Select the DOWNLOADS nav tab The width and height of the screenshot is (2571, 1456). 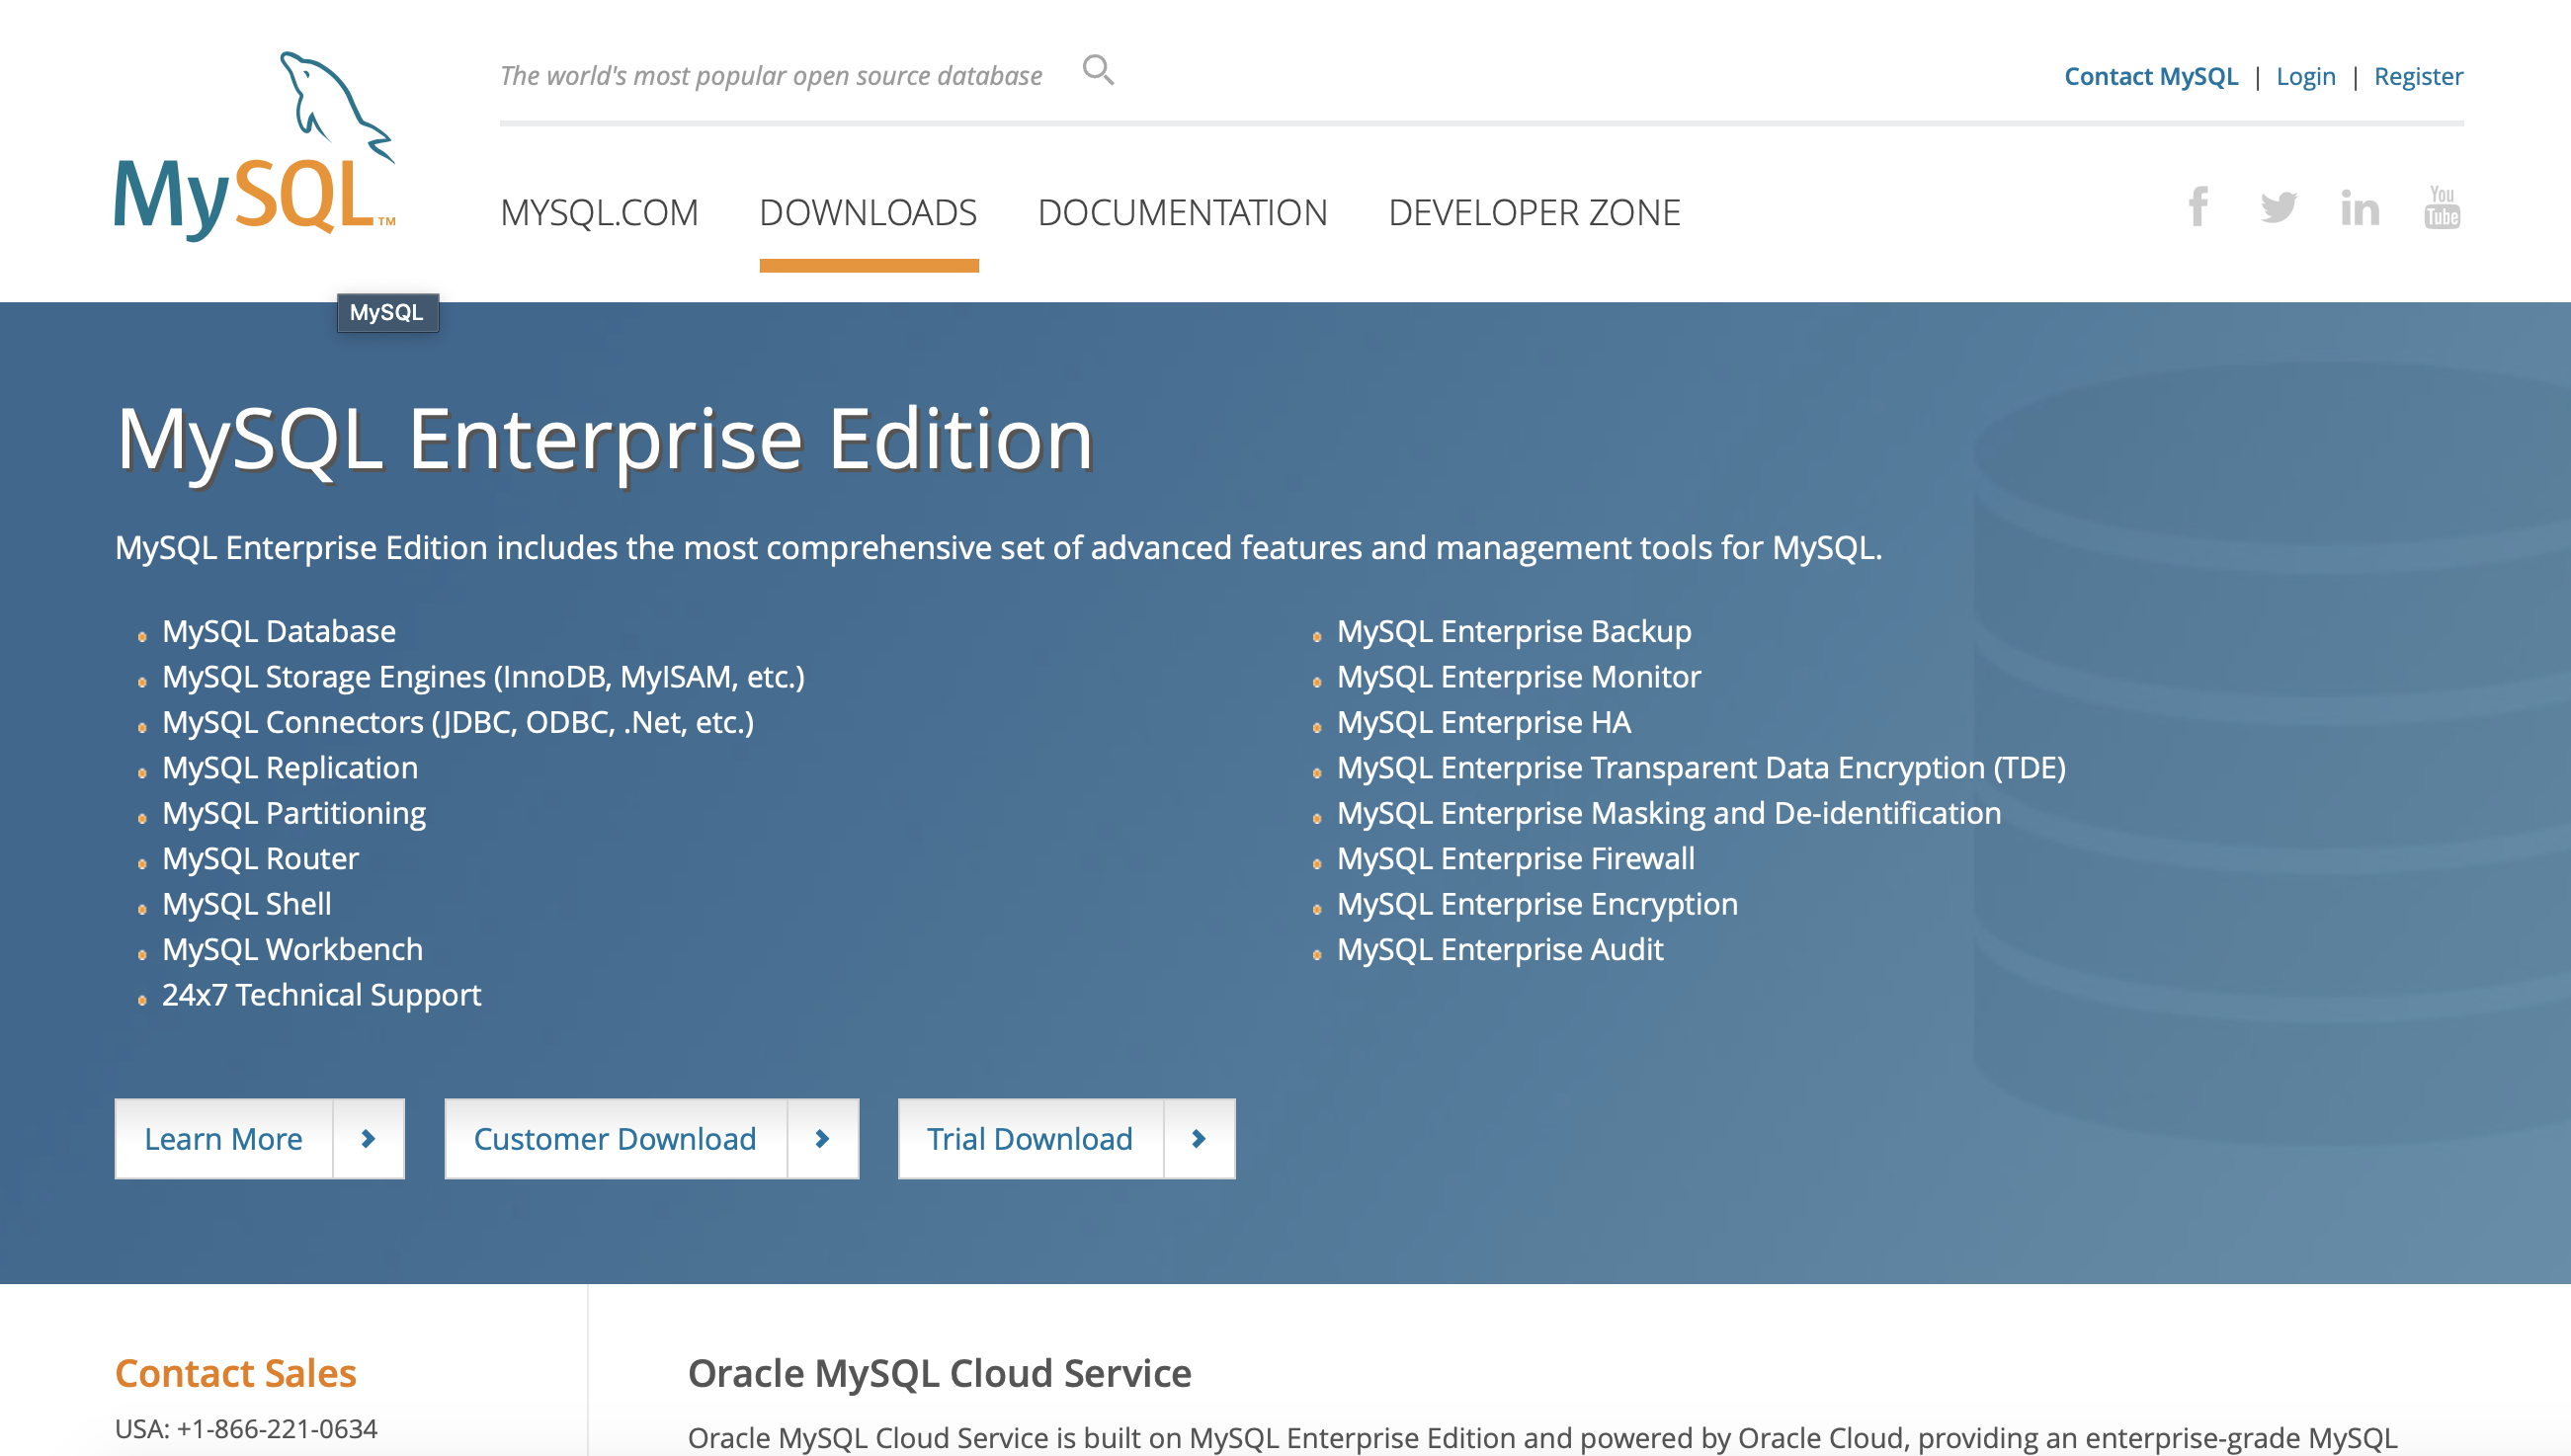pyautogui.click(x=868, y=213)
